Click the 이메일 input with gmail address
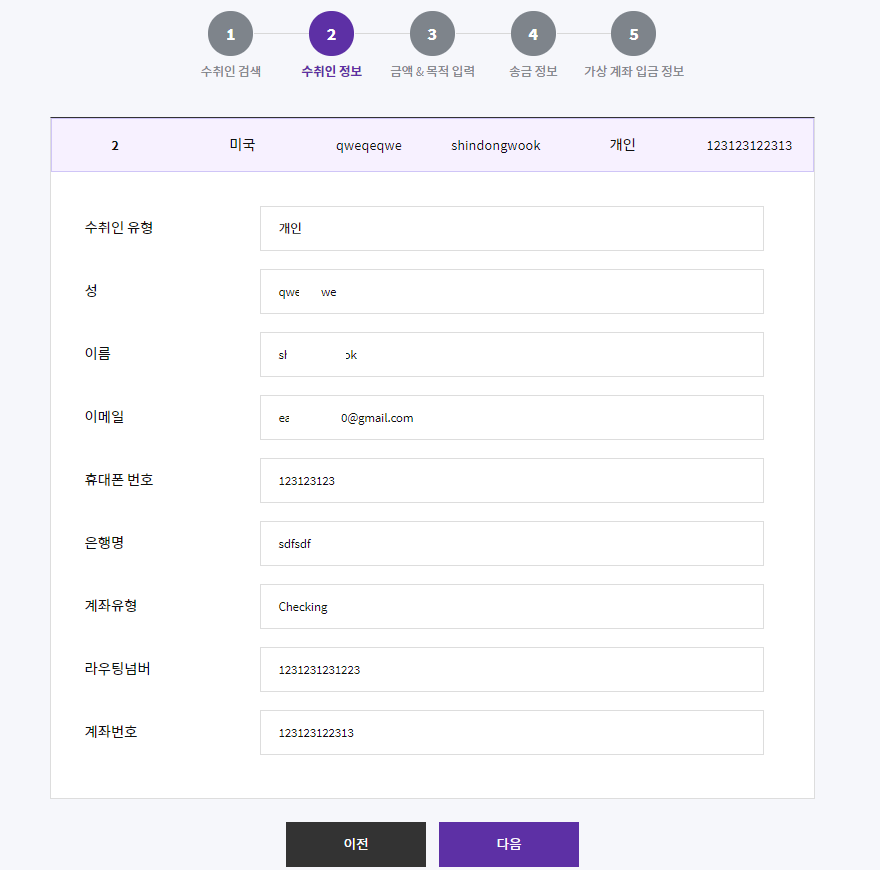This screenshot has width=880, height=870. click(512, 418)
